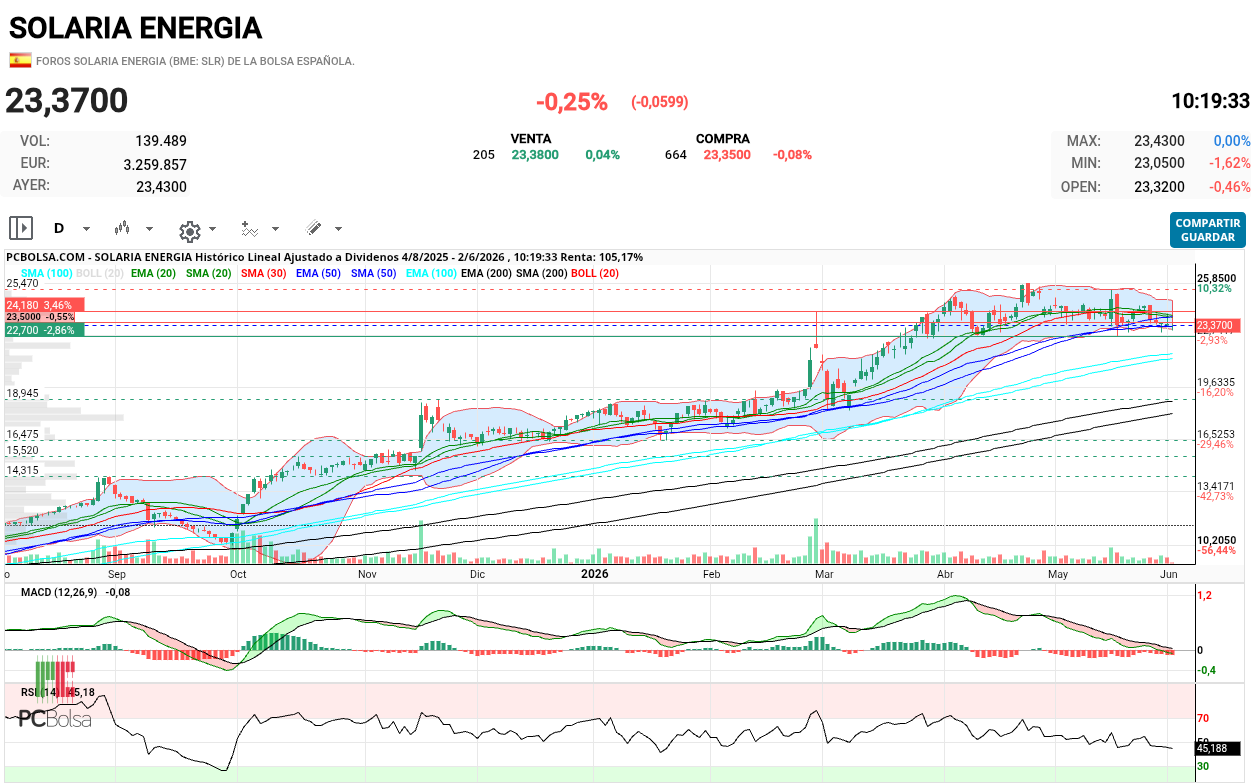Screen dimensions: 1256x783
Task: Click the VENTA price 23,3800
Action: 535,155
